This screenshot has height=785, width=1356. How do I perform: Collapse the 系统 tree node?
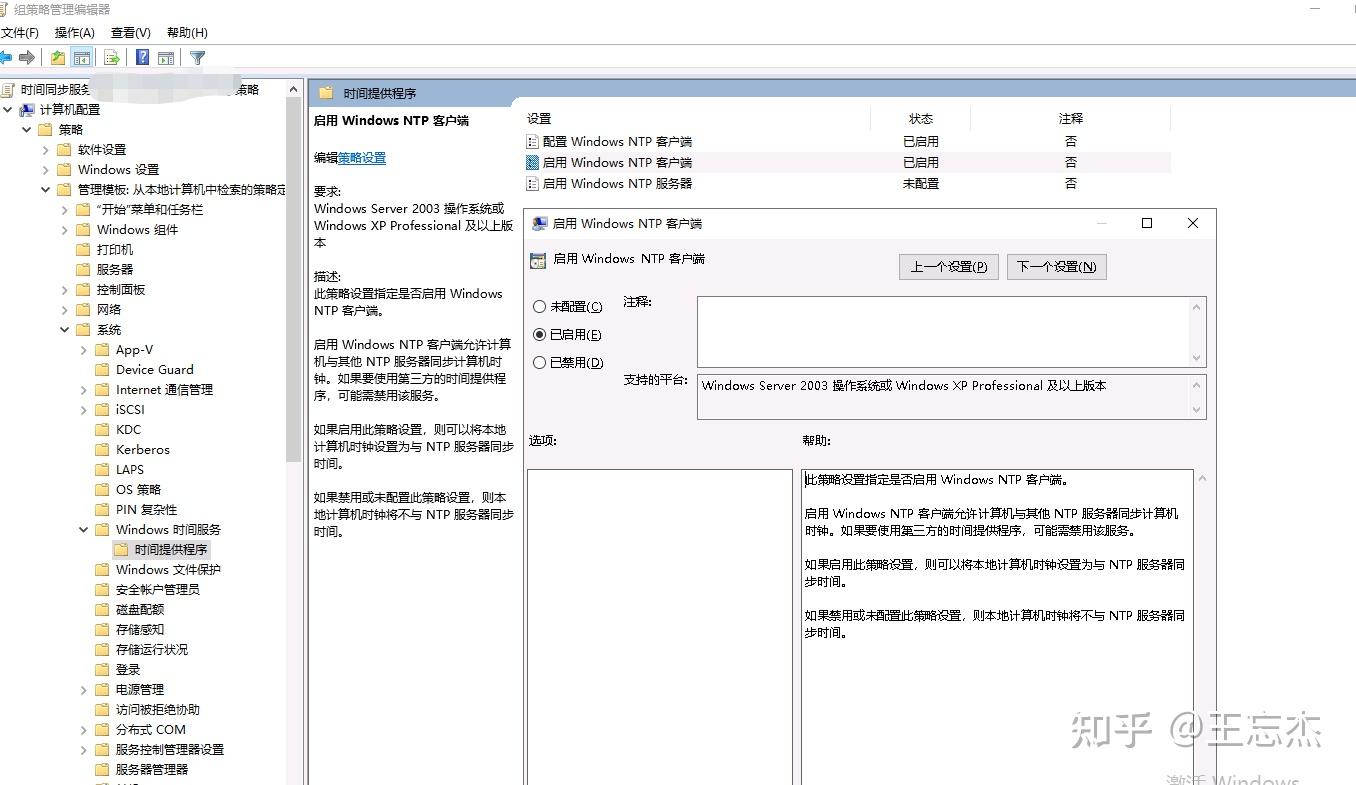[x=65, y=330]
